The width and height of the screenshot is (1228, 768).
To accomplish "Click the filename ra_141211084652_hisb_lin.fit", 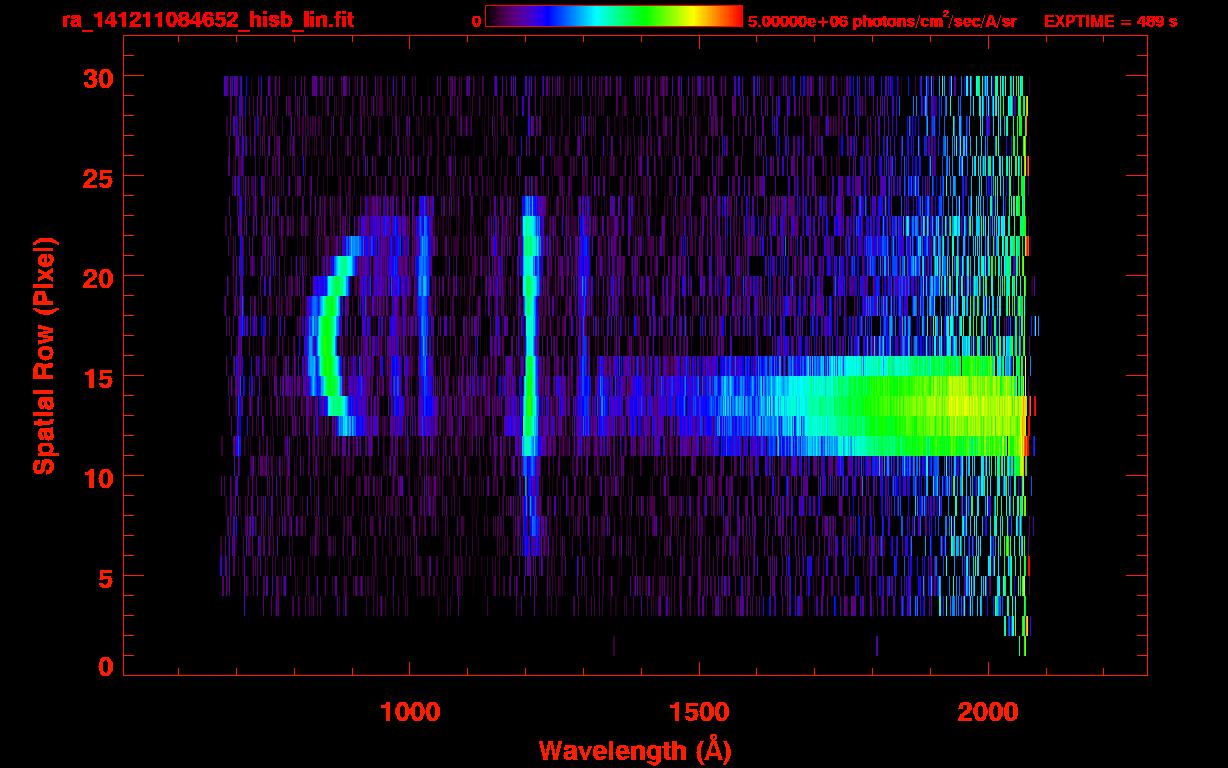I will tap(207, 20).
